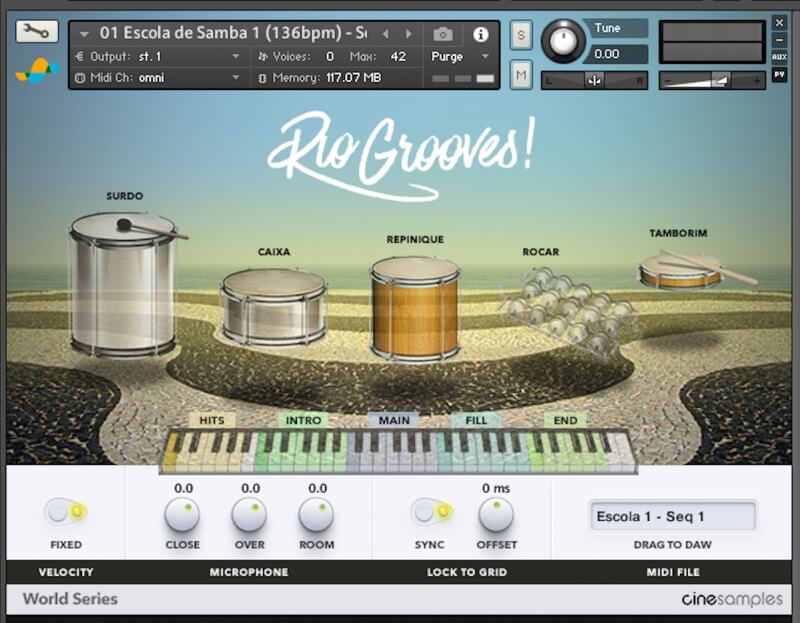Viewport: 800px width, 623px height.
Task: Solo the instrument with S button
Action: point(521,34)
